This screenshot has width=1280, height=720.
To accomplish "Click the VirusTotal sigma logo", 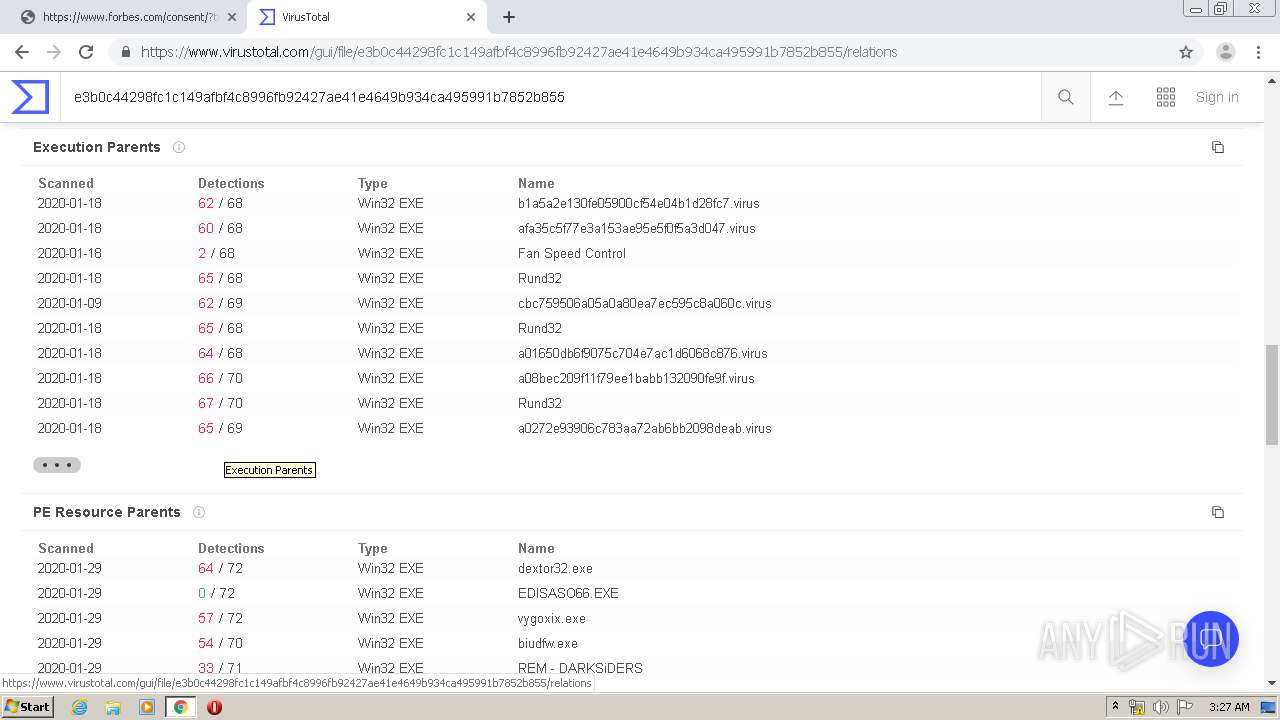I will point(30,97).
